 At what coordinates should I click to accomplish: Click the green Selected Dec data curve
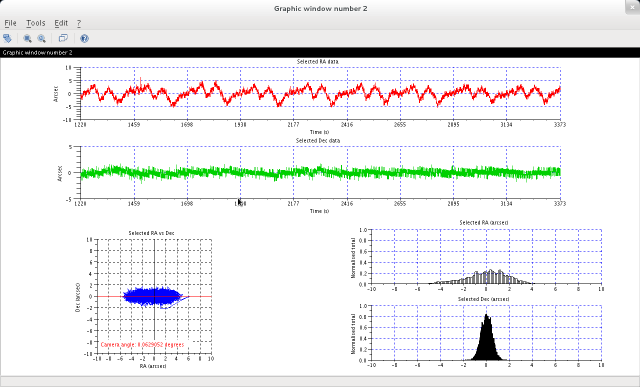coord(320,173)
